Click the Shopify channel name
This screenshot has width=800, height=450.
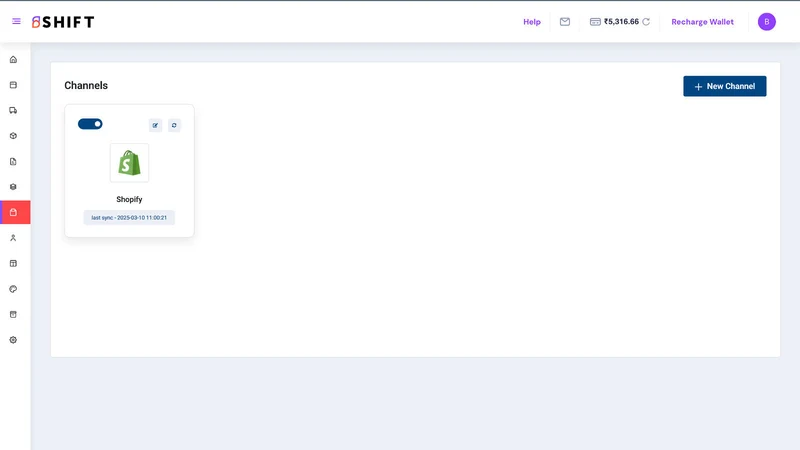point(129,199)
